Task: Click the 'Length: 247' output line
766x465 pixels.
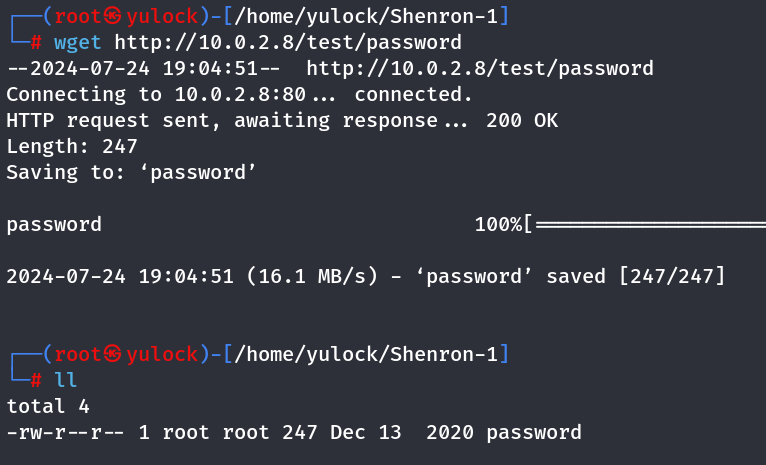Action: tap(72, 146)
